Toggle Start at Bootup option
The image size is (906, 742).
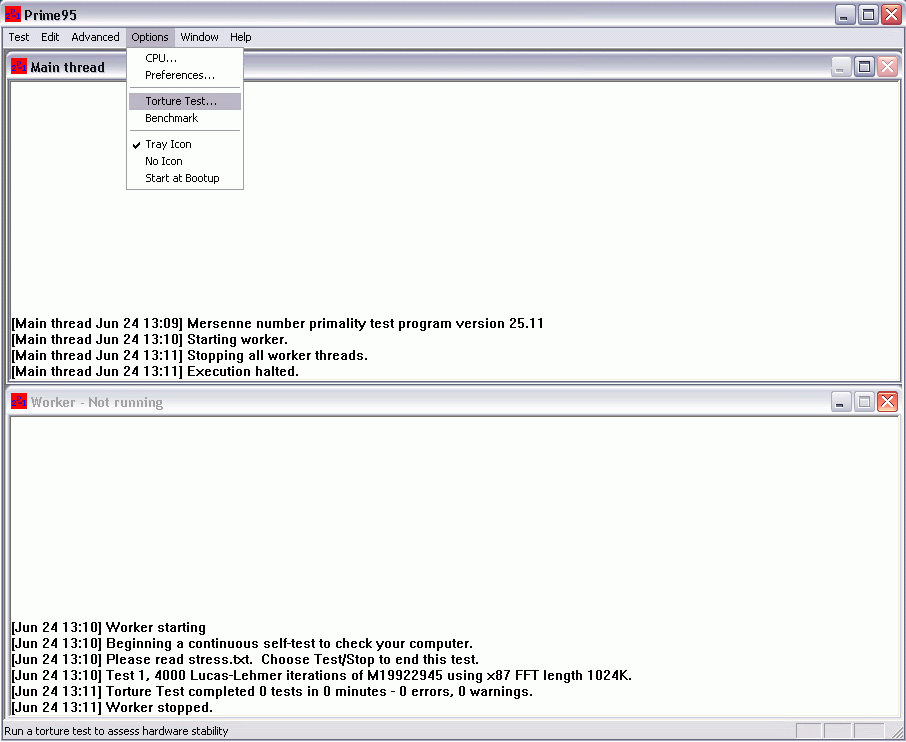pos(185,178)
